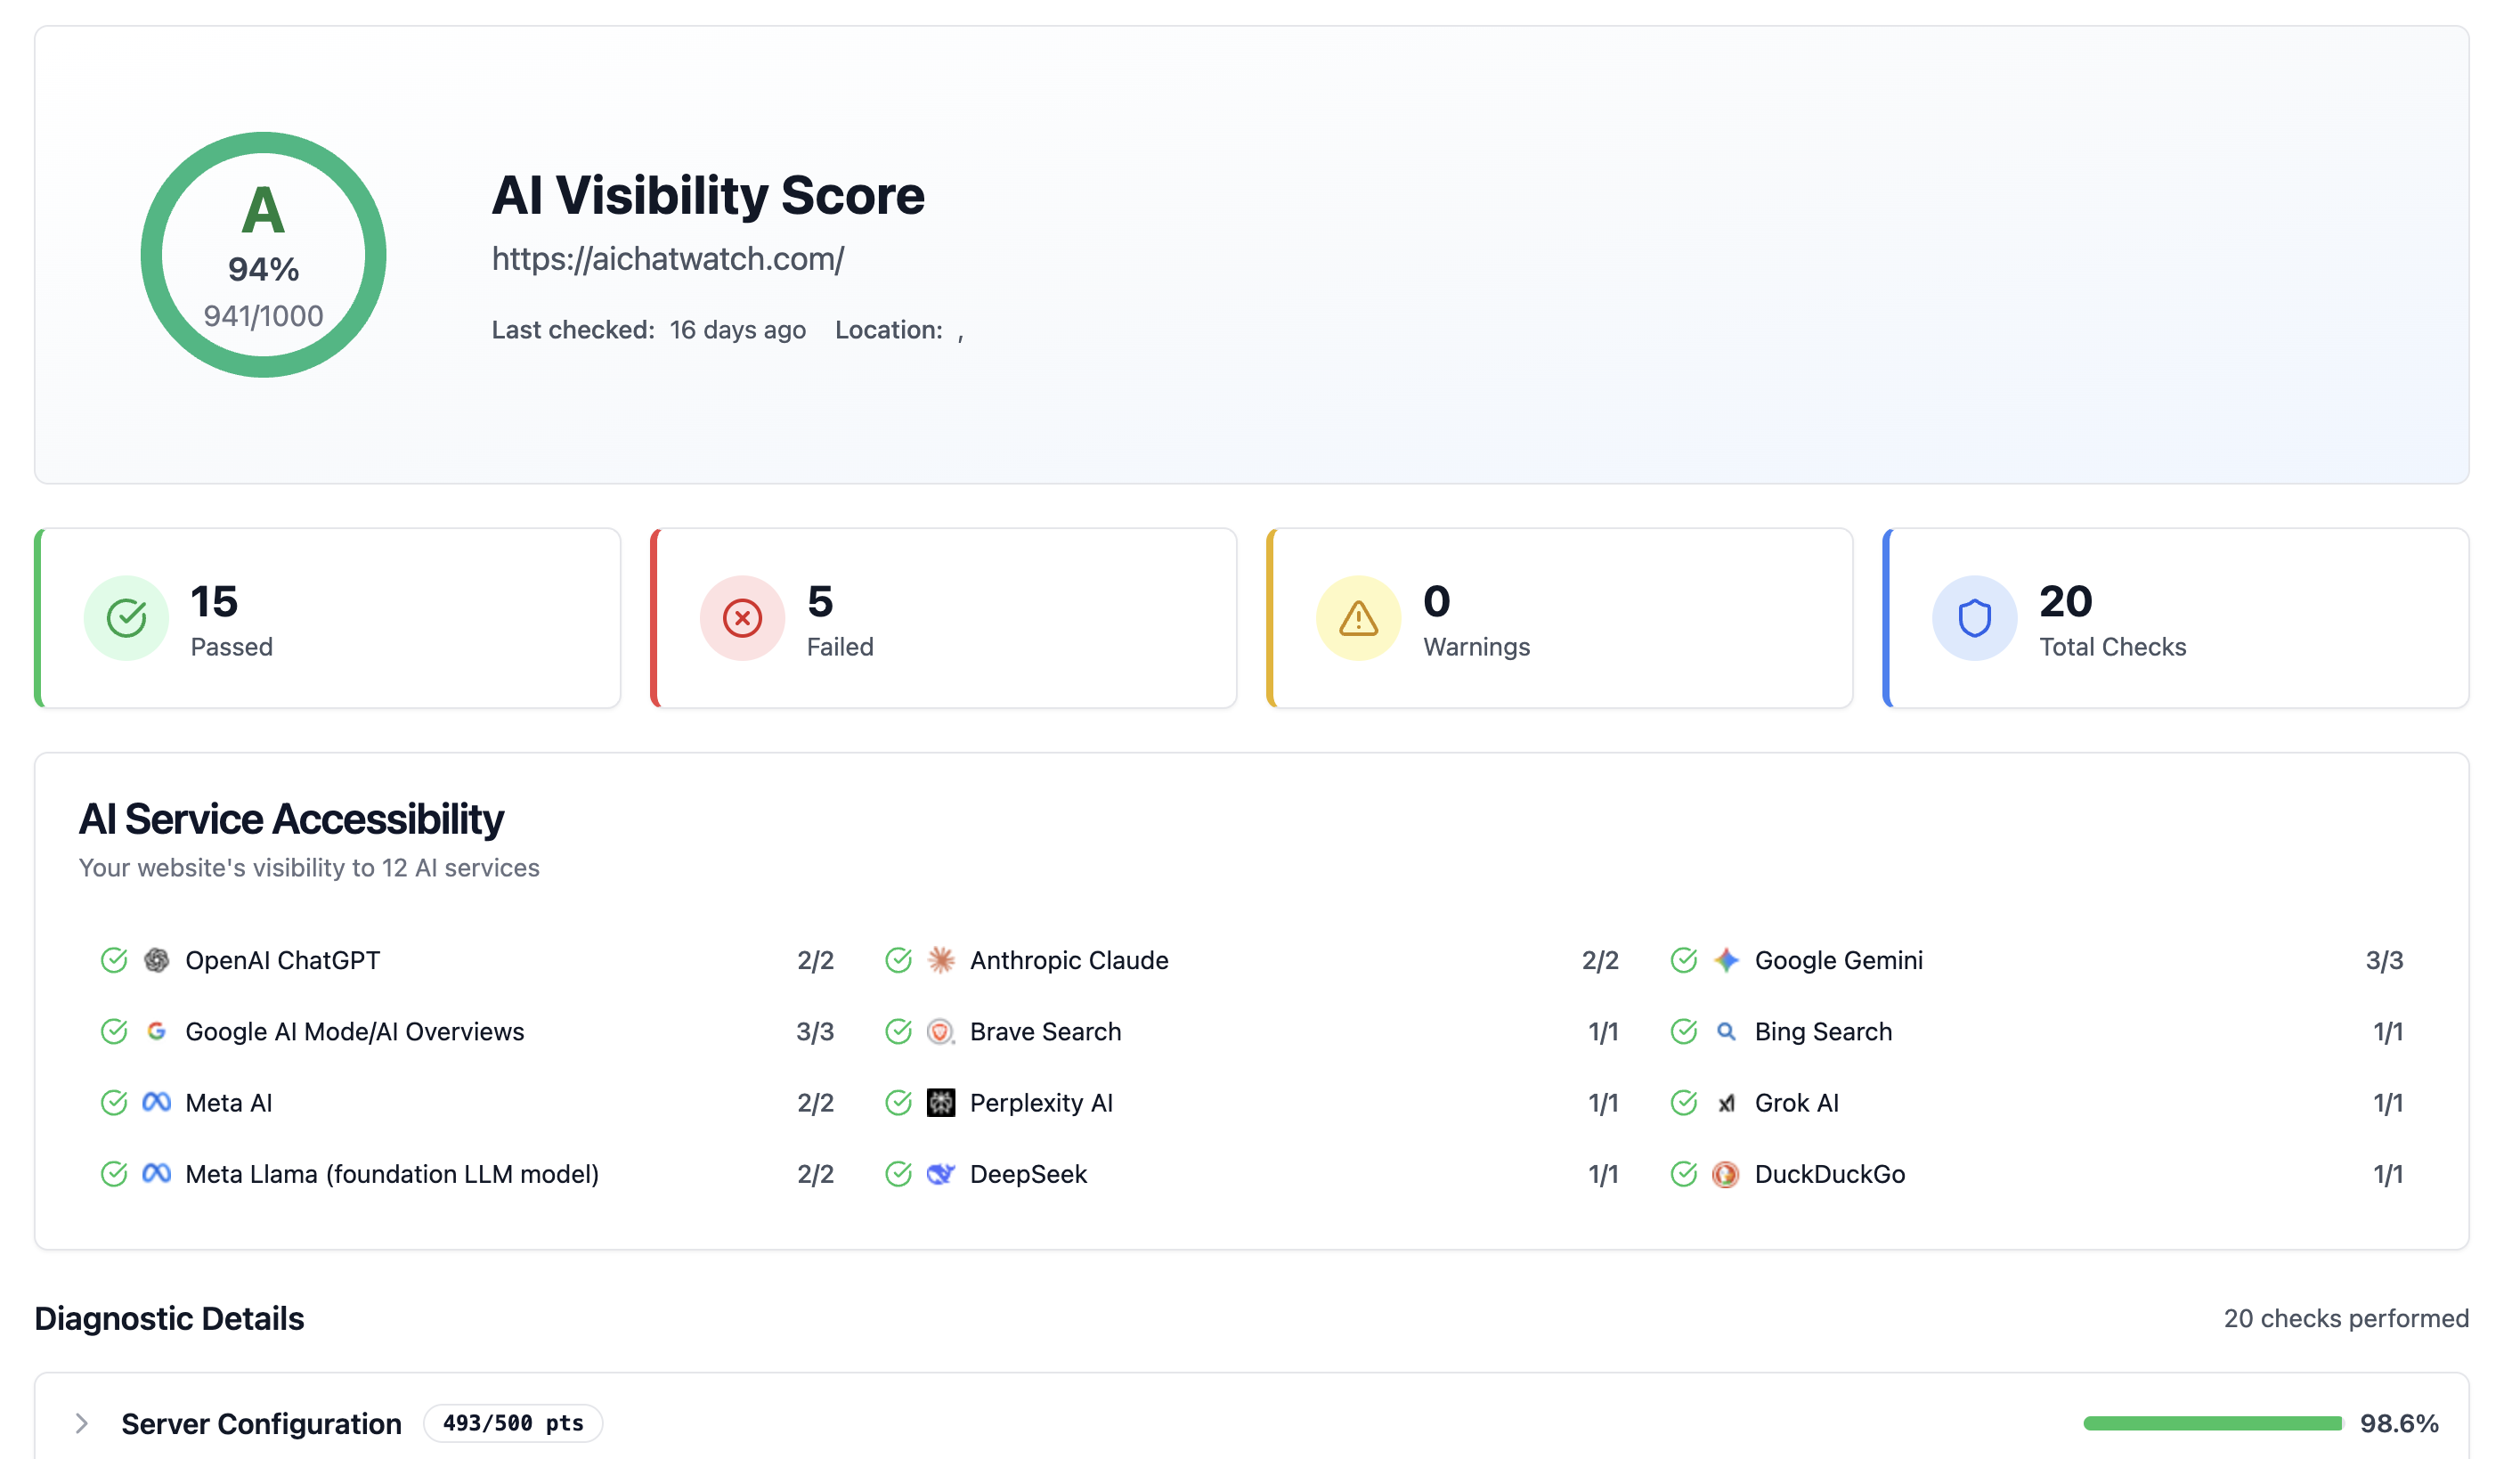The width and height of the screenshot is (2520, 1459).
Task: Select the Anthropic Claude logo
Action: [x=940, y=960]
